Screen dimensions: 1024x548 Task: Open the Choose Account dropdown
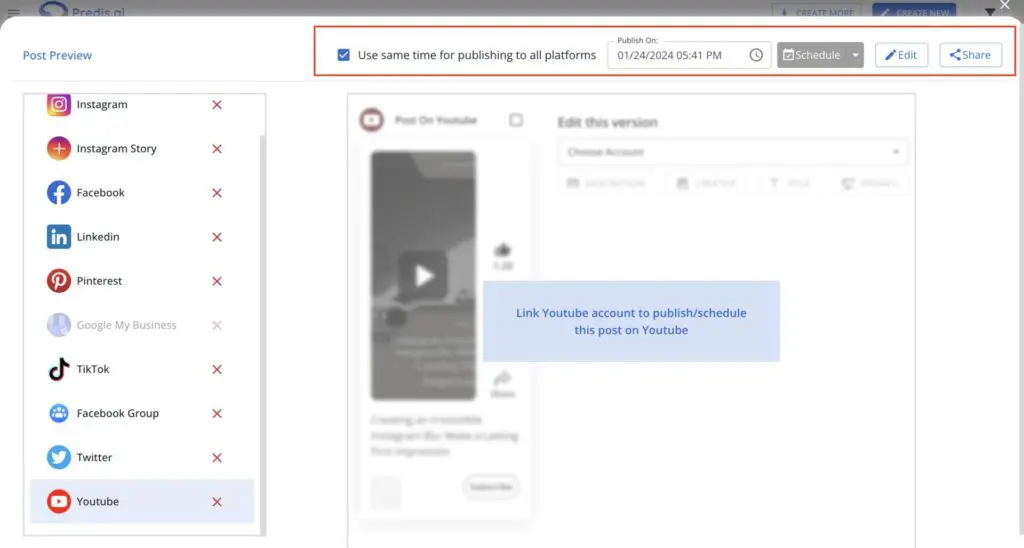click(732, 152)
